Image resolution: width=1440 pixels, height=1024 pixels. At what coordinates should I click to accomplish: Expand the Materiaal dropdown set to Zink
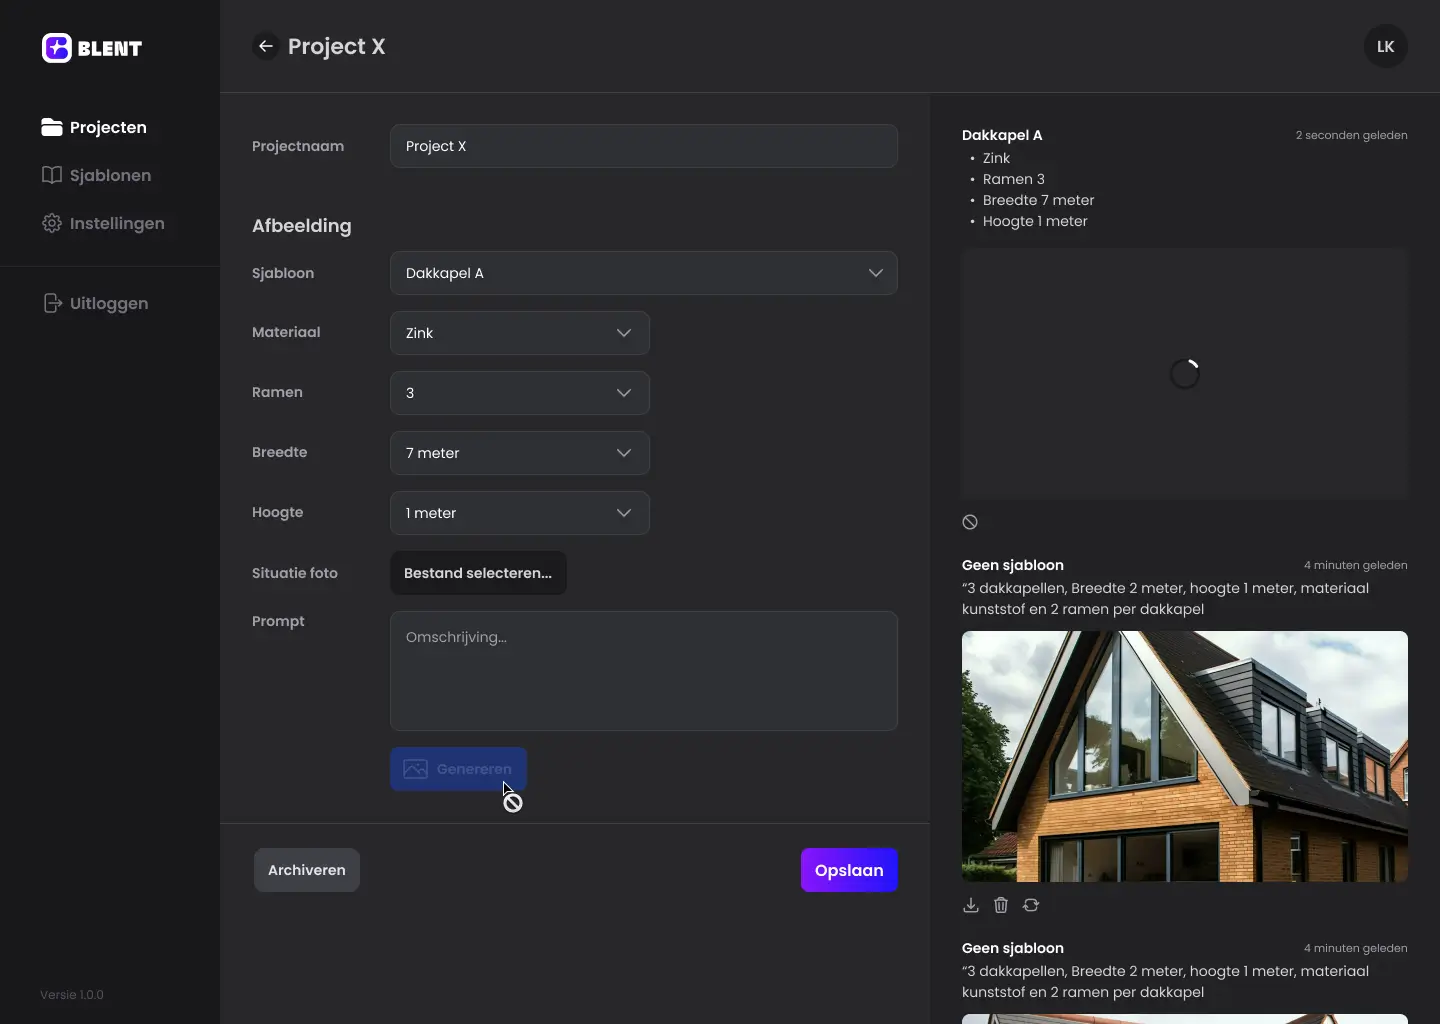click(x=519, y=333)
